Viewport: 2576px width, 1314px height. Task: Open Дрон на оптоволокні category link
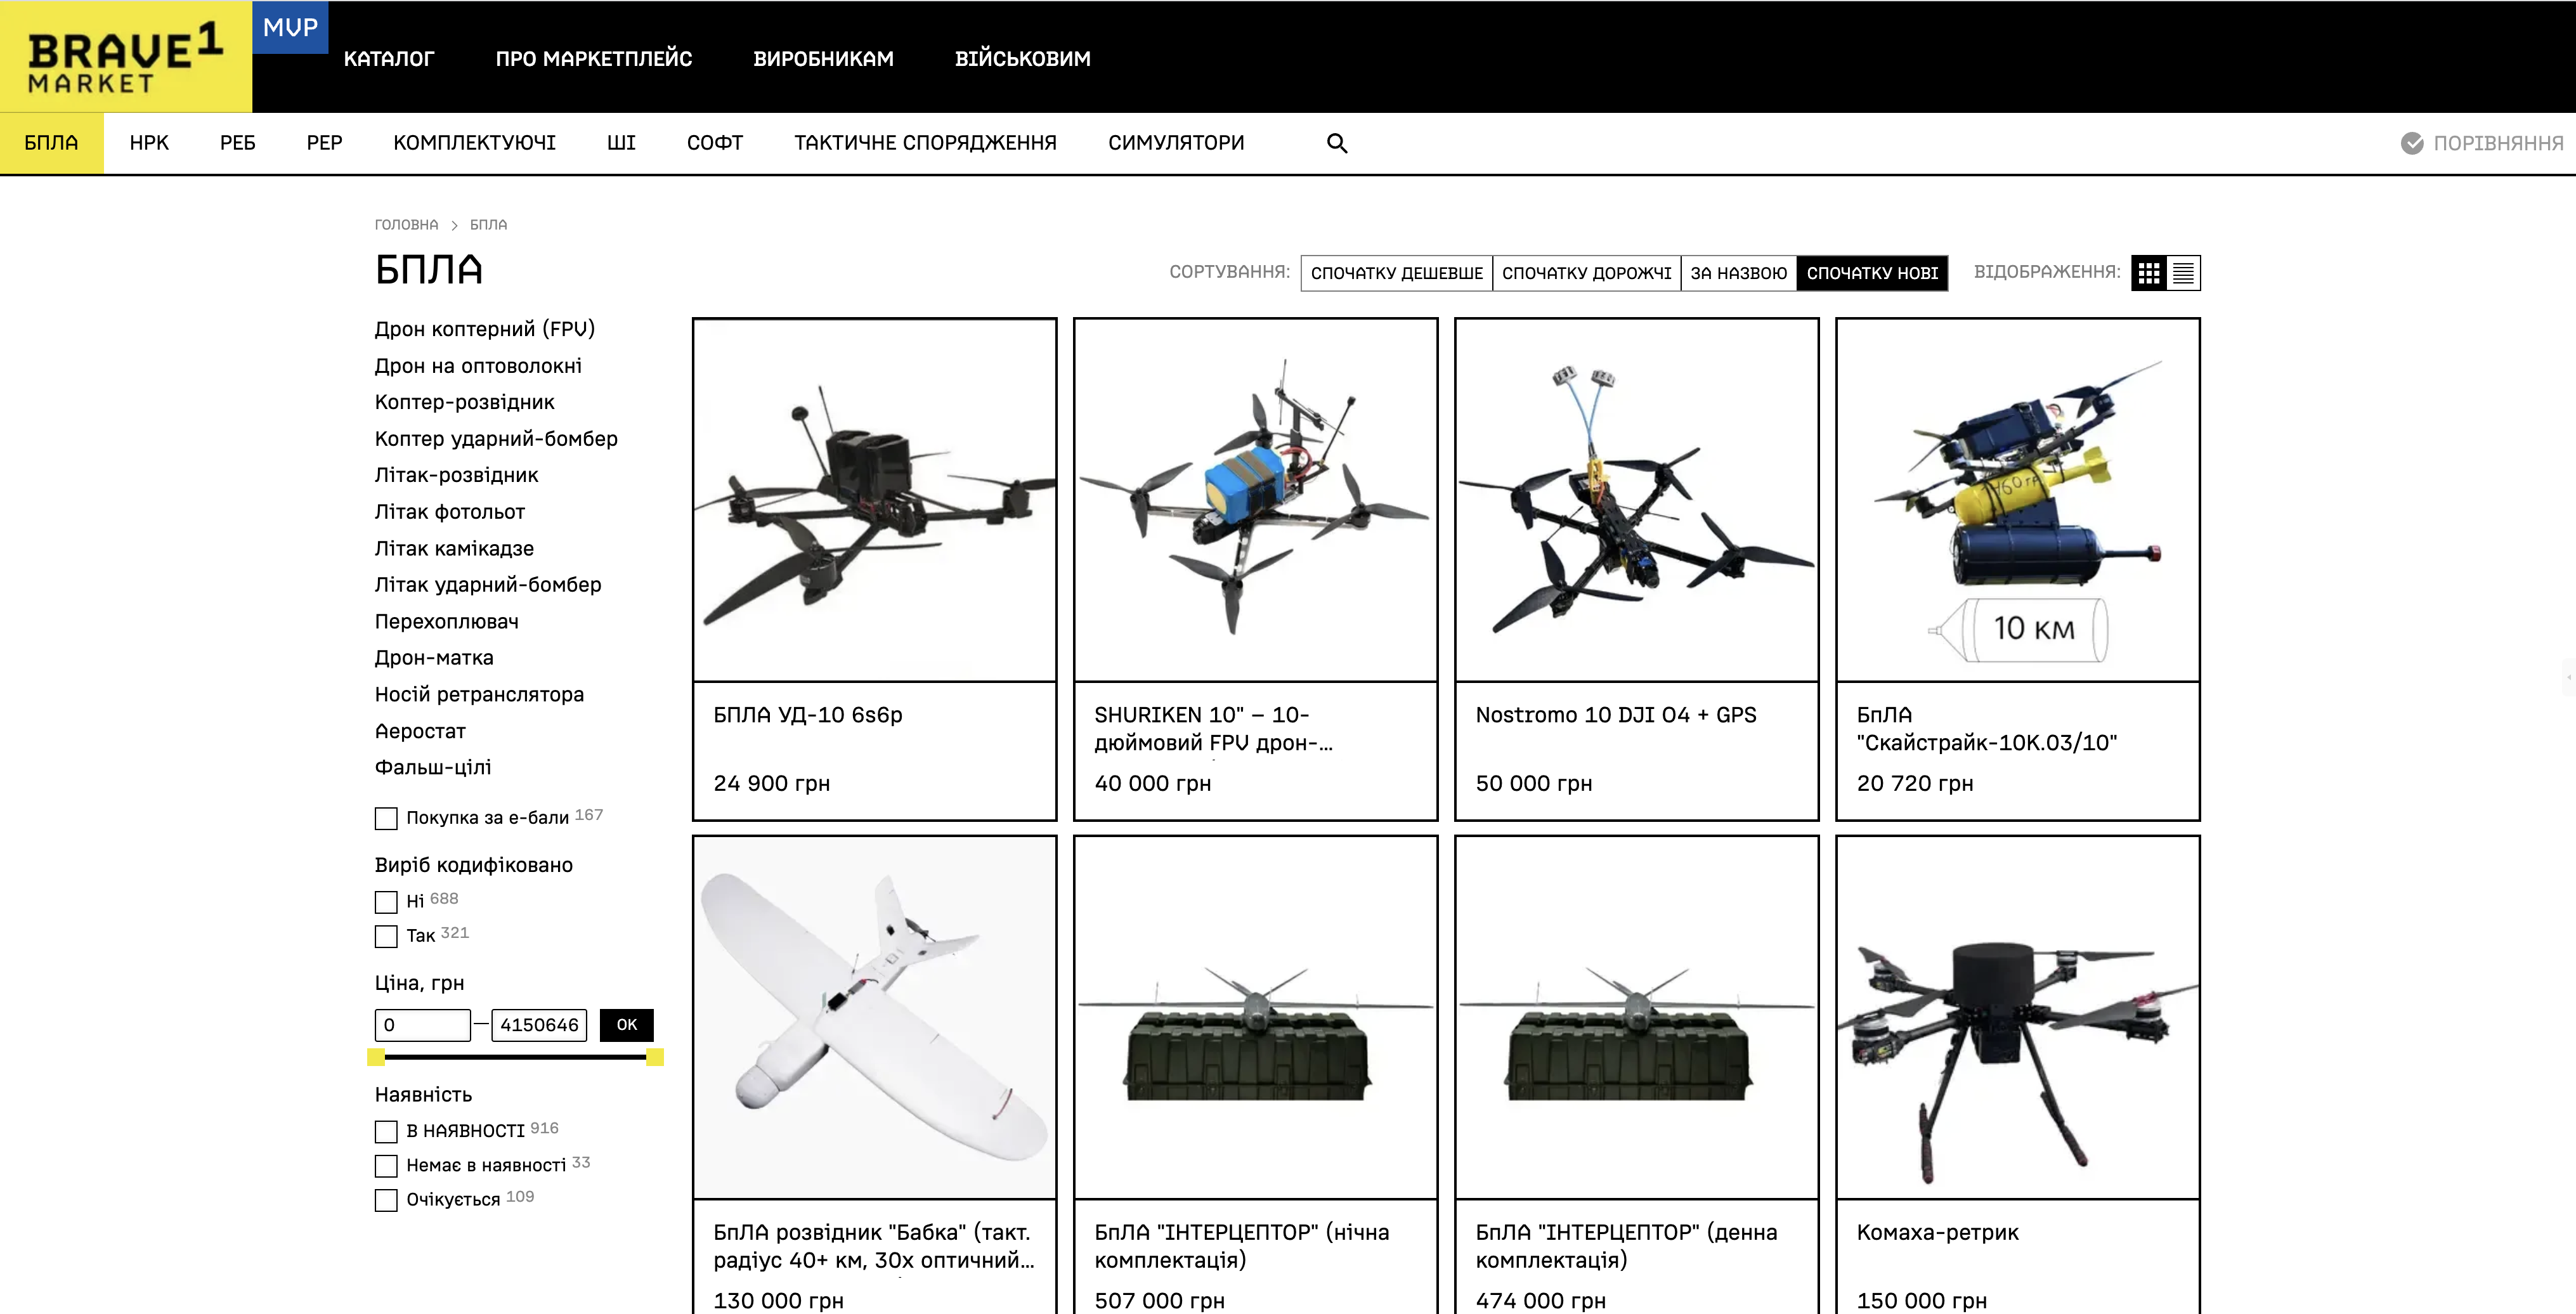(478, 366)
